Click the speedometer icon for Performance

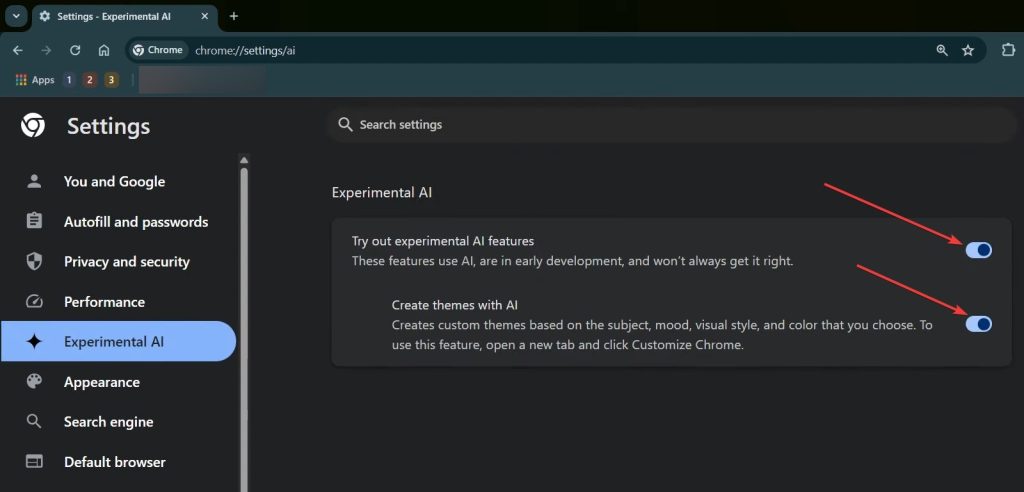[x=34, y=302]
